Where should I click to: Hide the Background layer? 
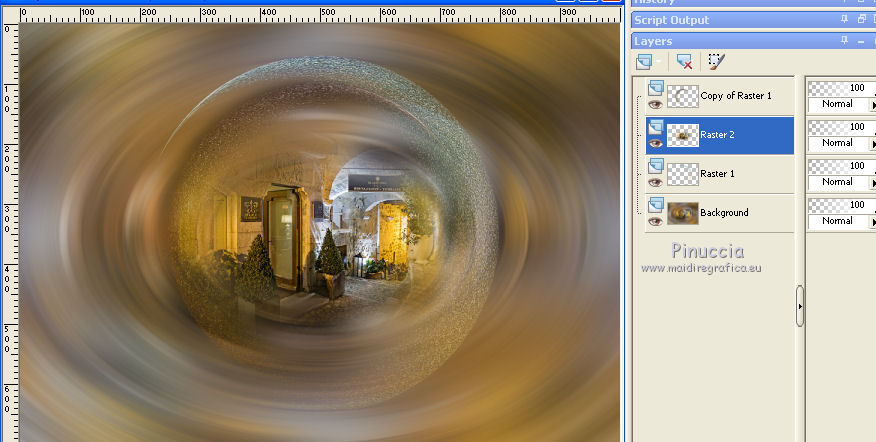(x=655, y=222)
